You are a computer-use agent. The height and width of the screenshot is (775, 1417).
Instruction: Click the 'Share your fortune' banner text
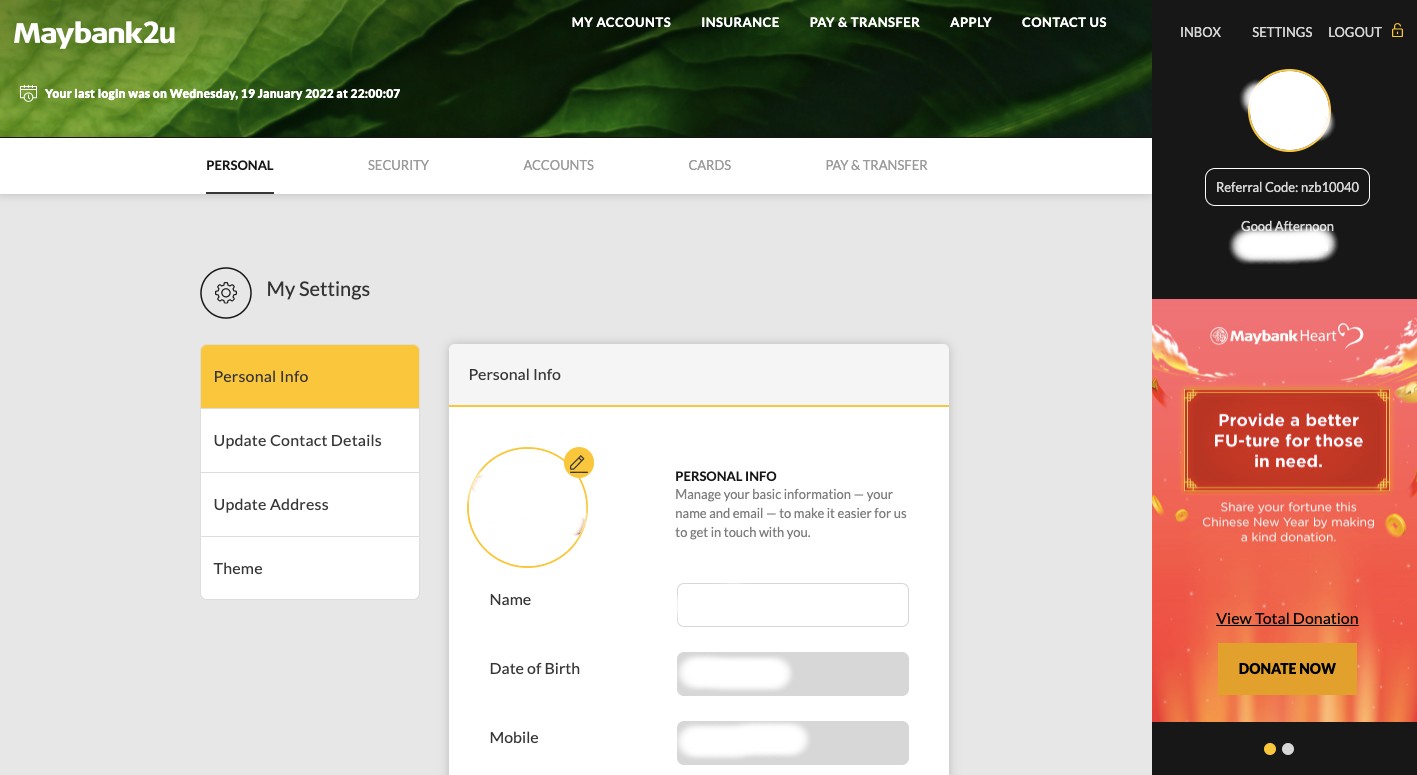click(1288, 522)
